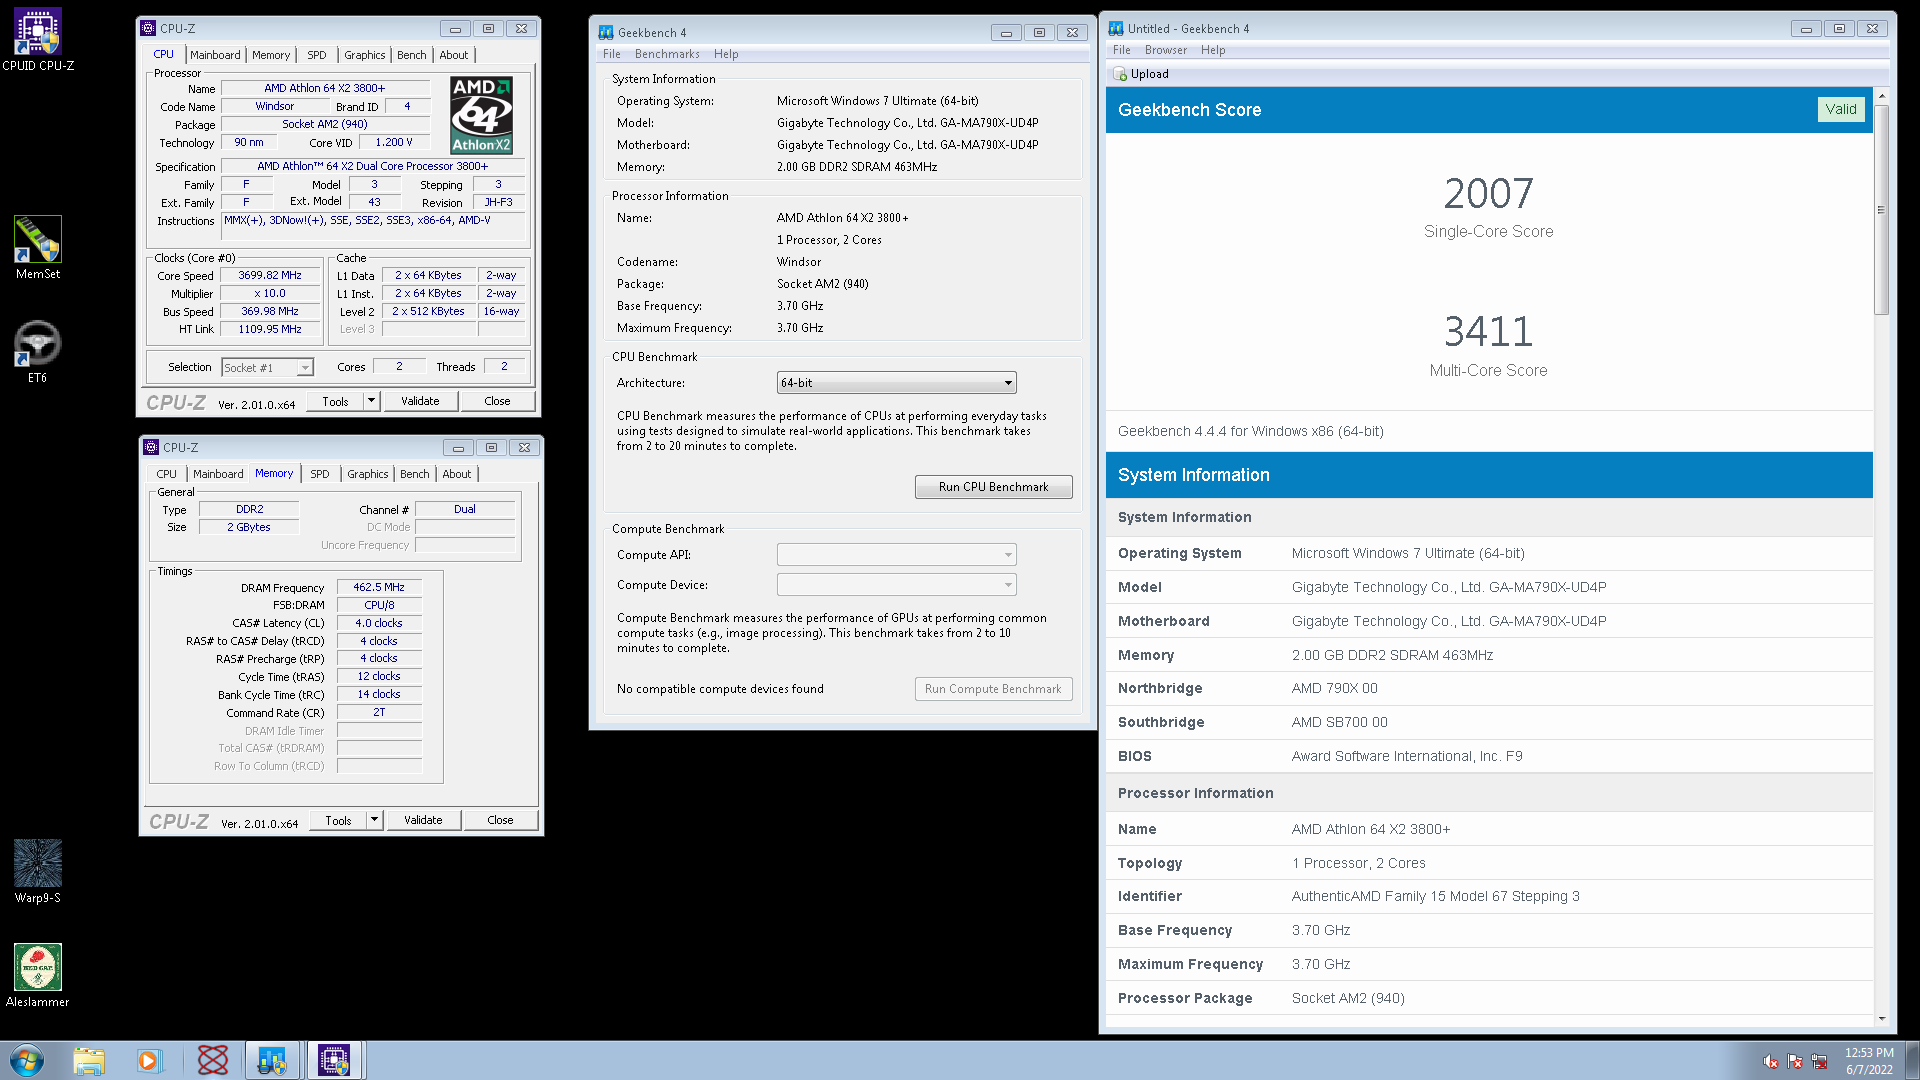
Task: Open the File menu in Geekbench 4
Action: coord(612,54)
